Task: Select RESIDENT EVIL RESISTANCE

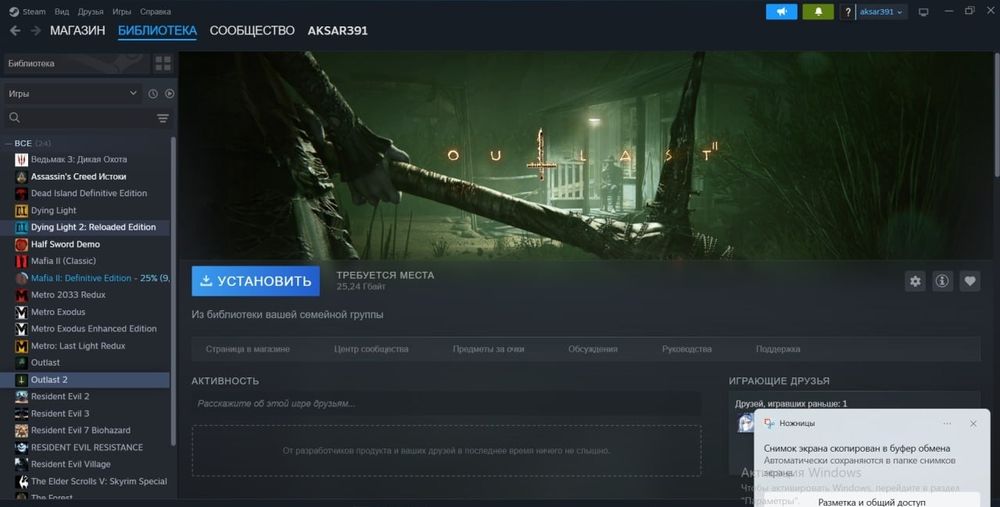Action: tap(86, 447)
